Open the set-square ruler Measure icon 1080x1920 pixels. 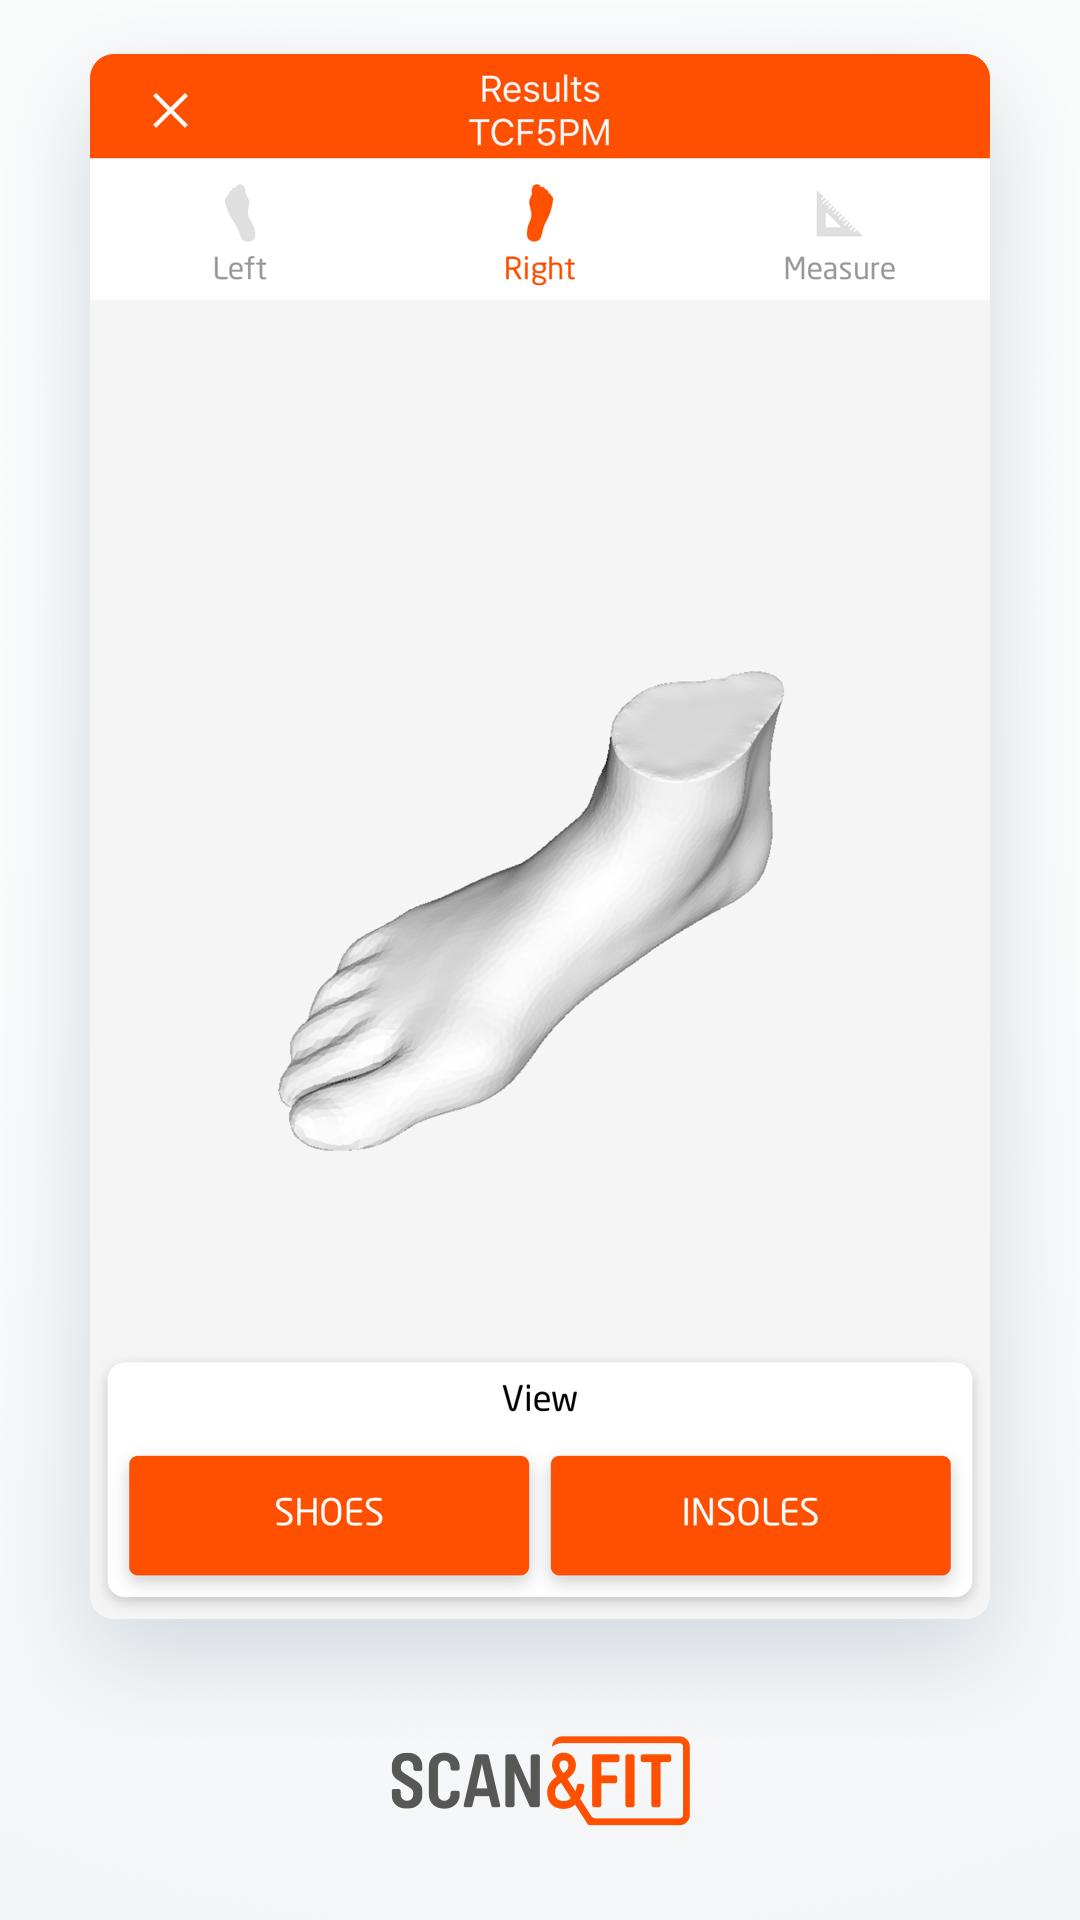click(x=838, y=214)
